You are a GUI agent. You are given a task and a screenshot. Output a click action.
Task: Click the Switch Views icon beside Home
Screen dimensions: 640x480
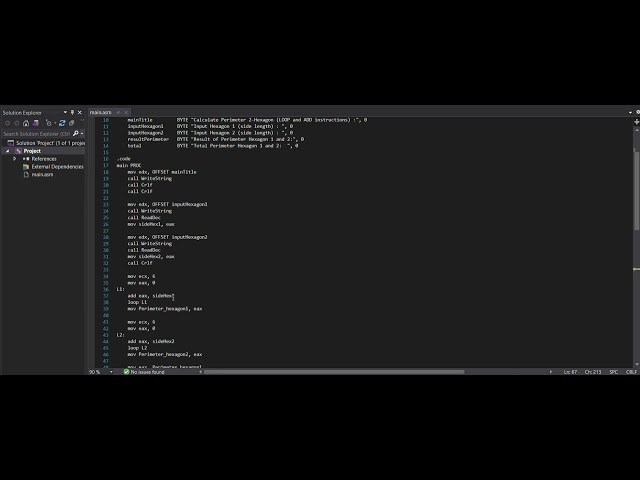36,123
